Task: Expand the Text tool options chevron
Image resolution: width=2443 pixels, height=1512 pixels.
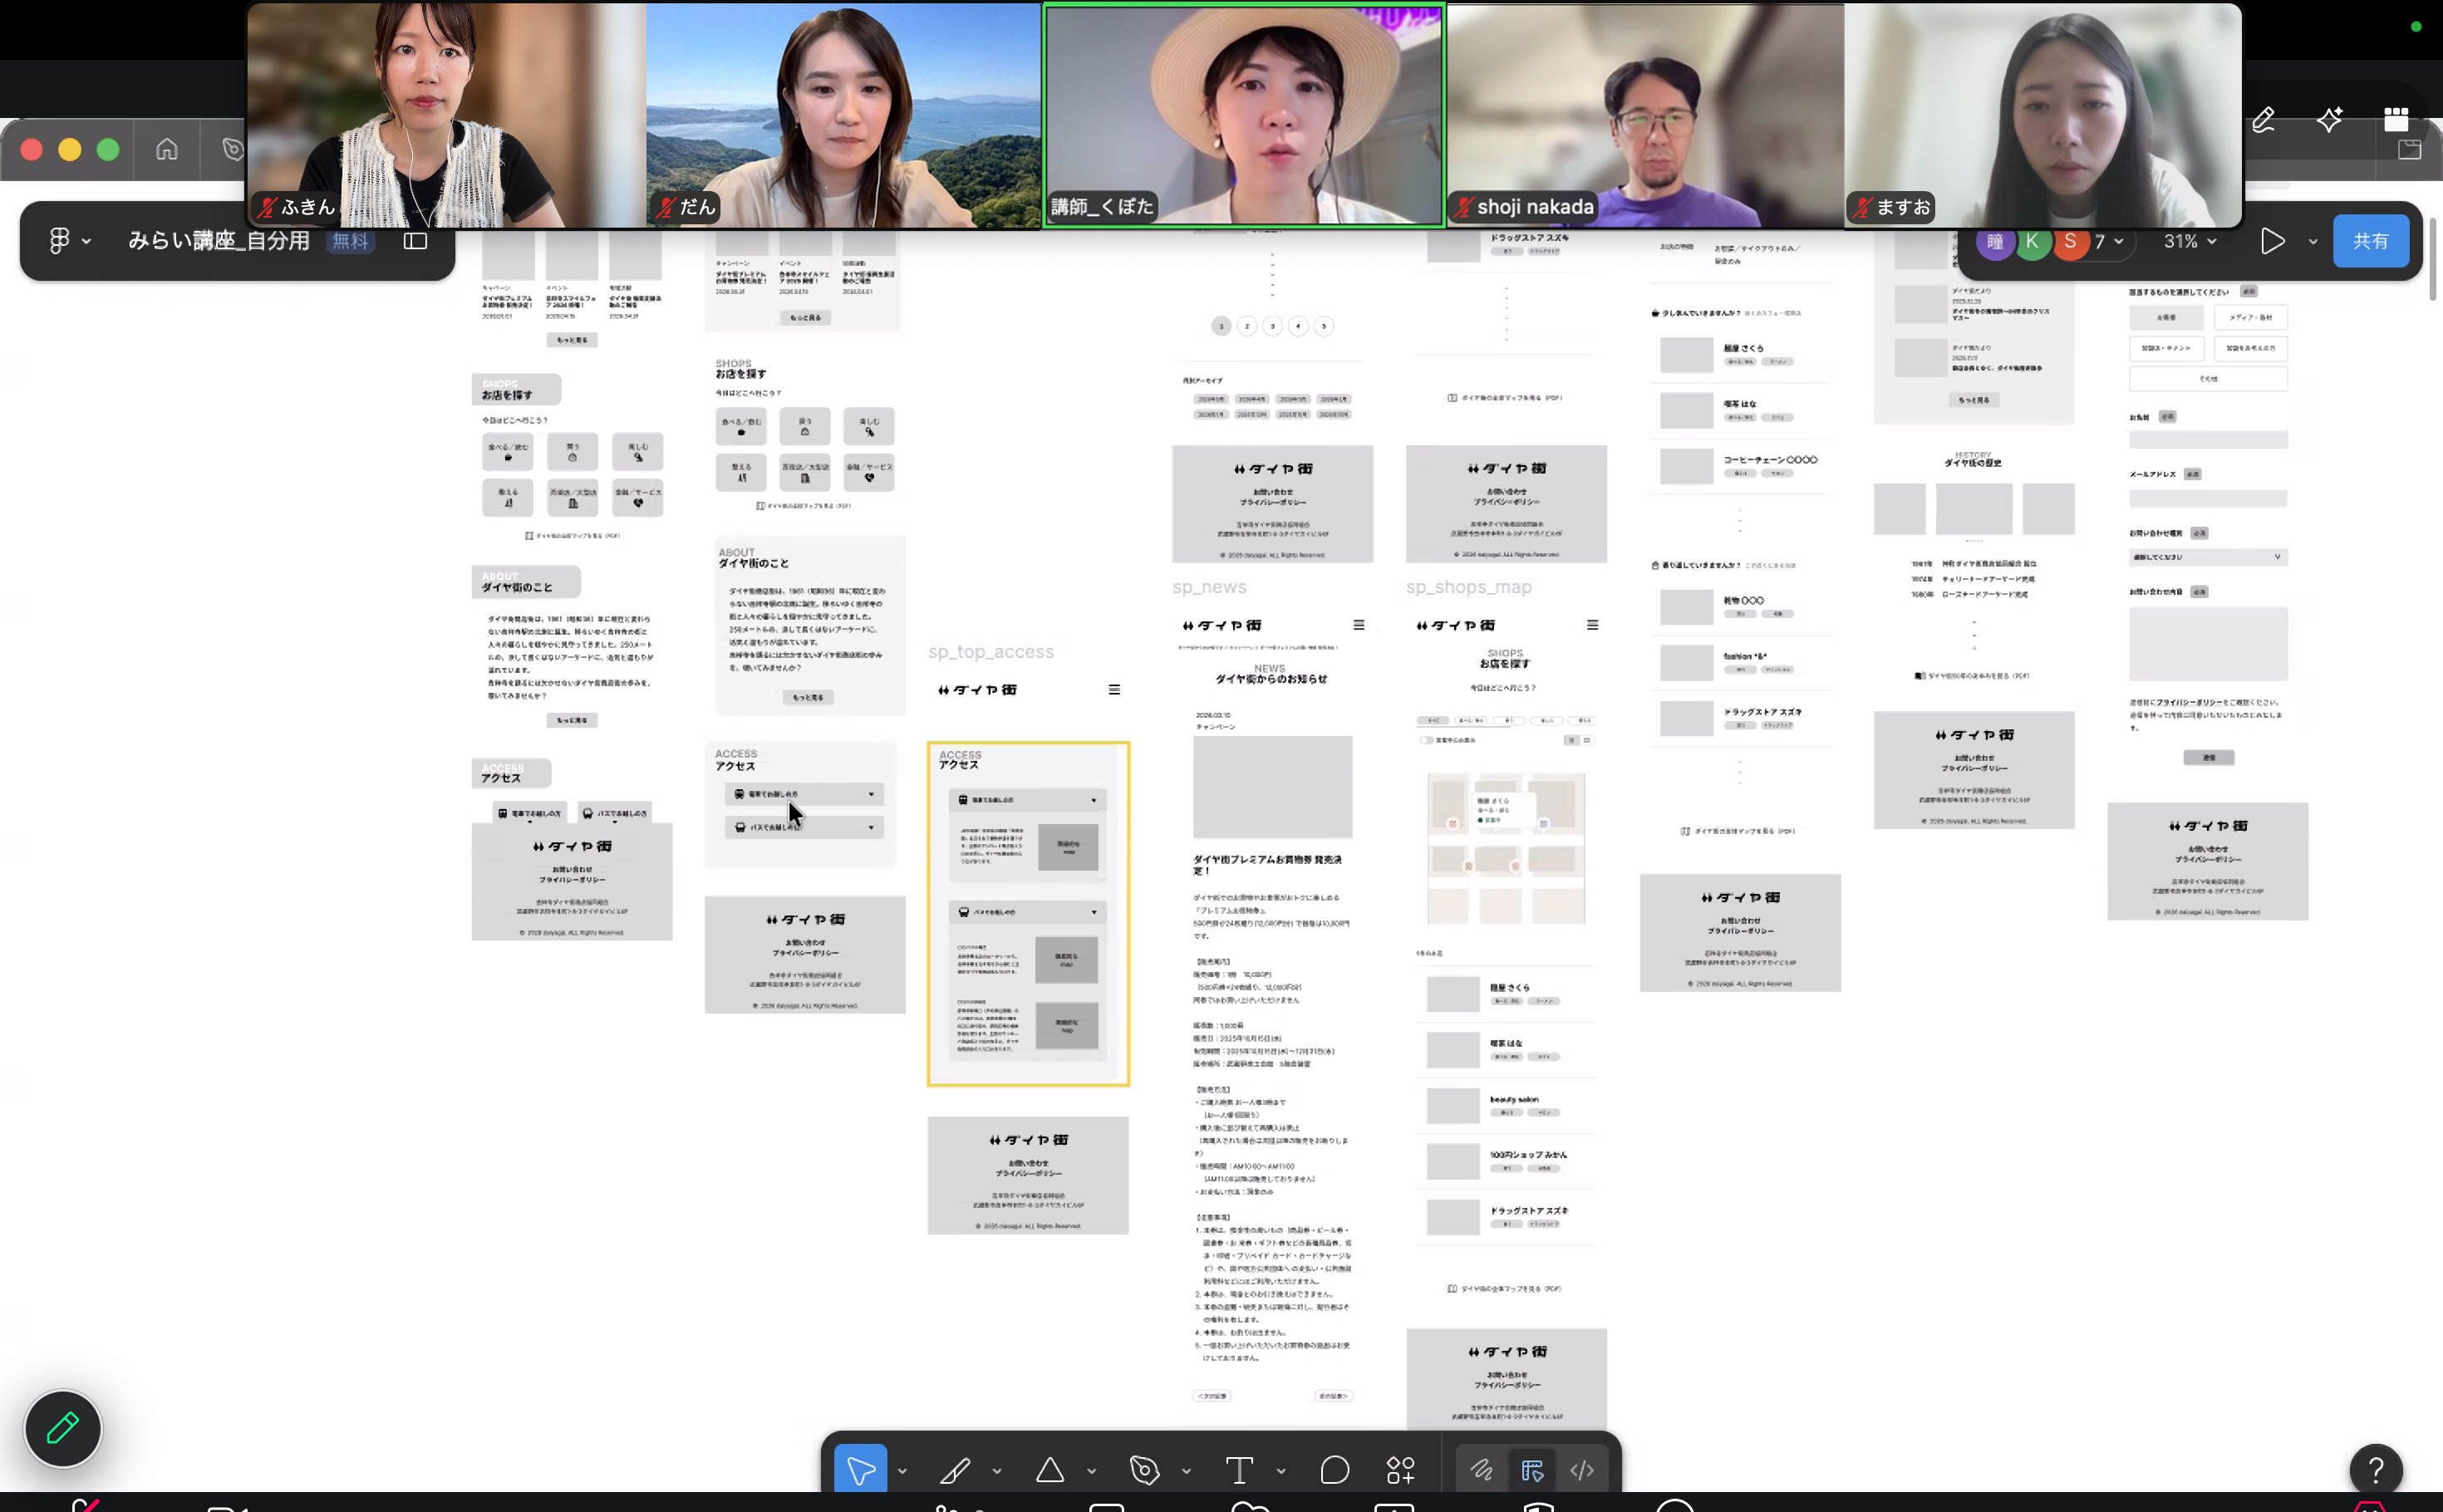Action: click(1281, 1471)
